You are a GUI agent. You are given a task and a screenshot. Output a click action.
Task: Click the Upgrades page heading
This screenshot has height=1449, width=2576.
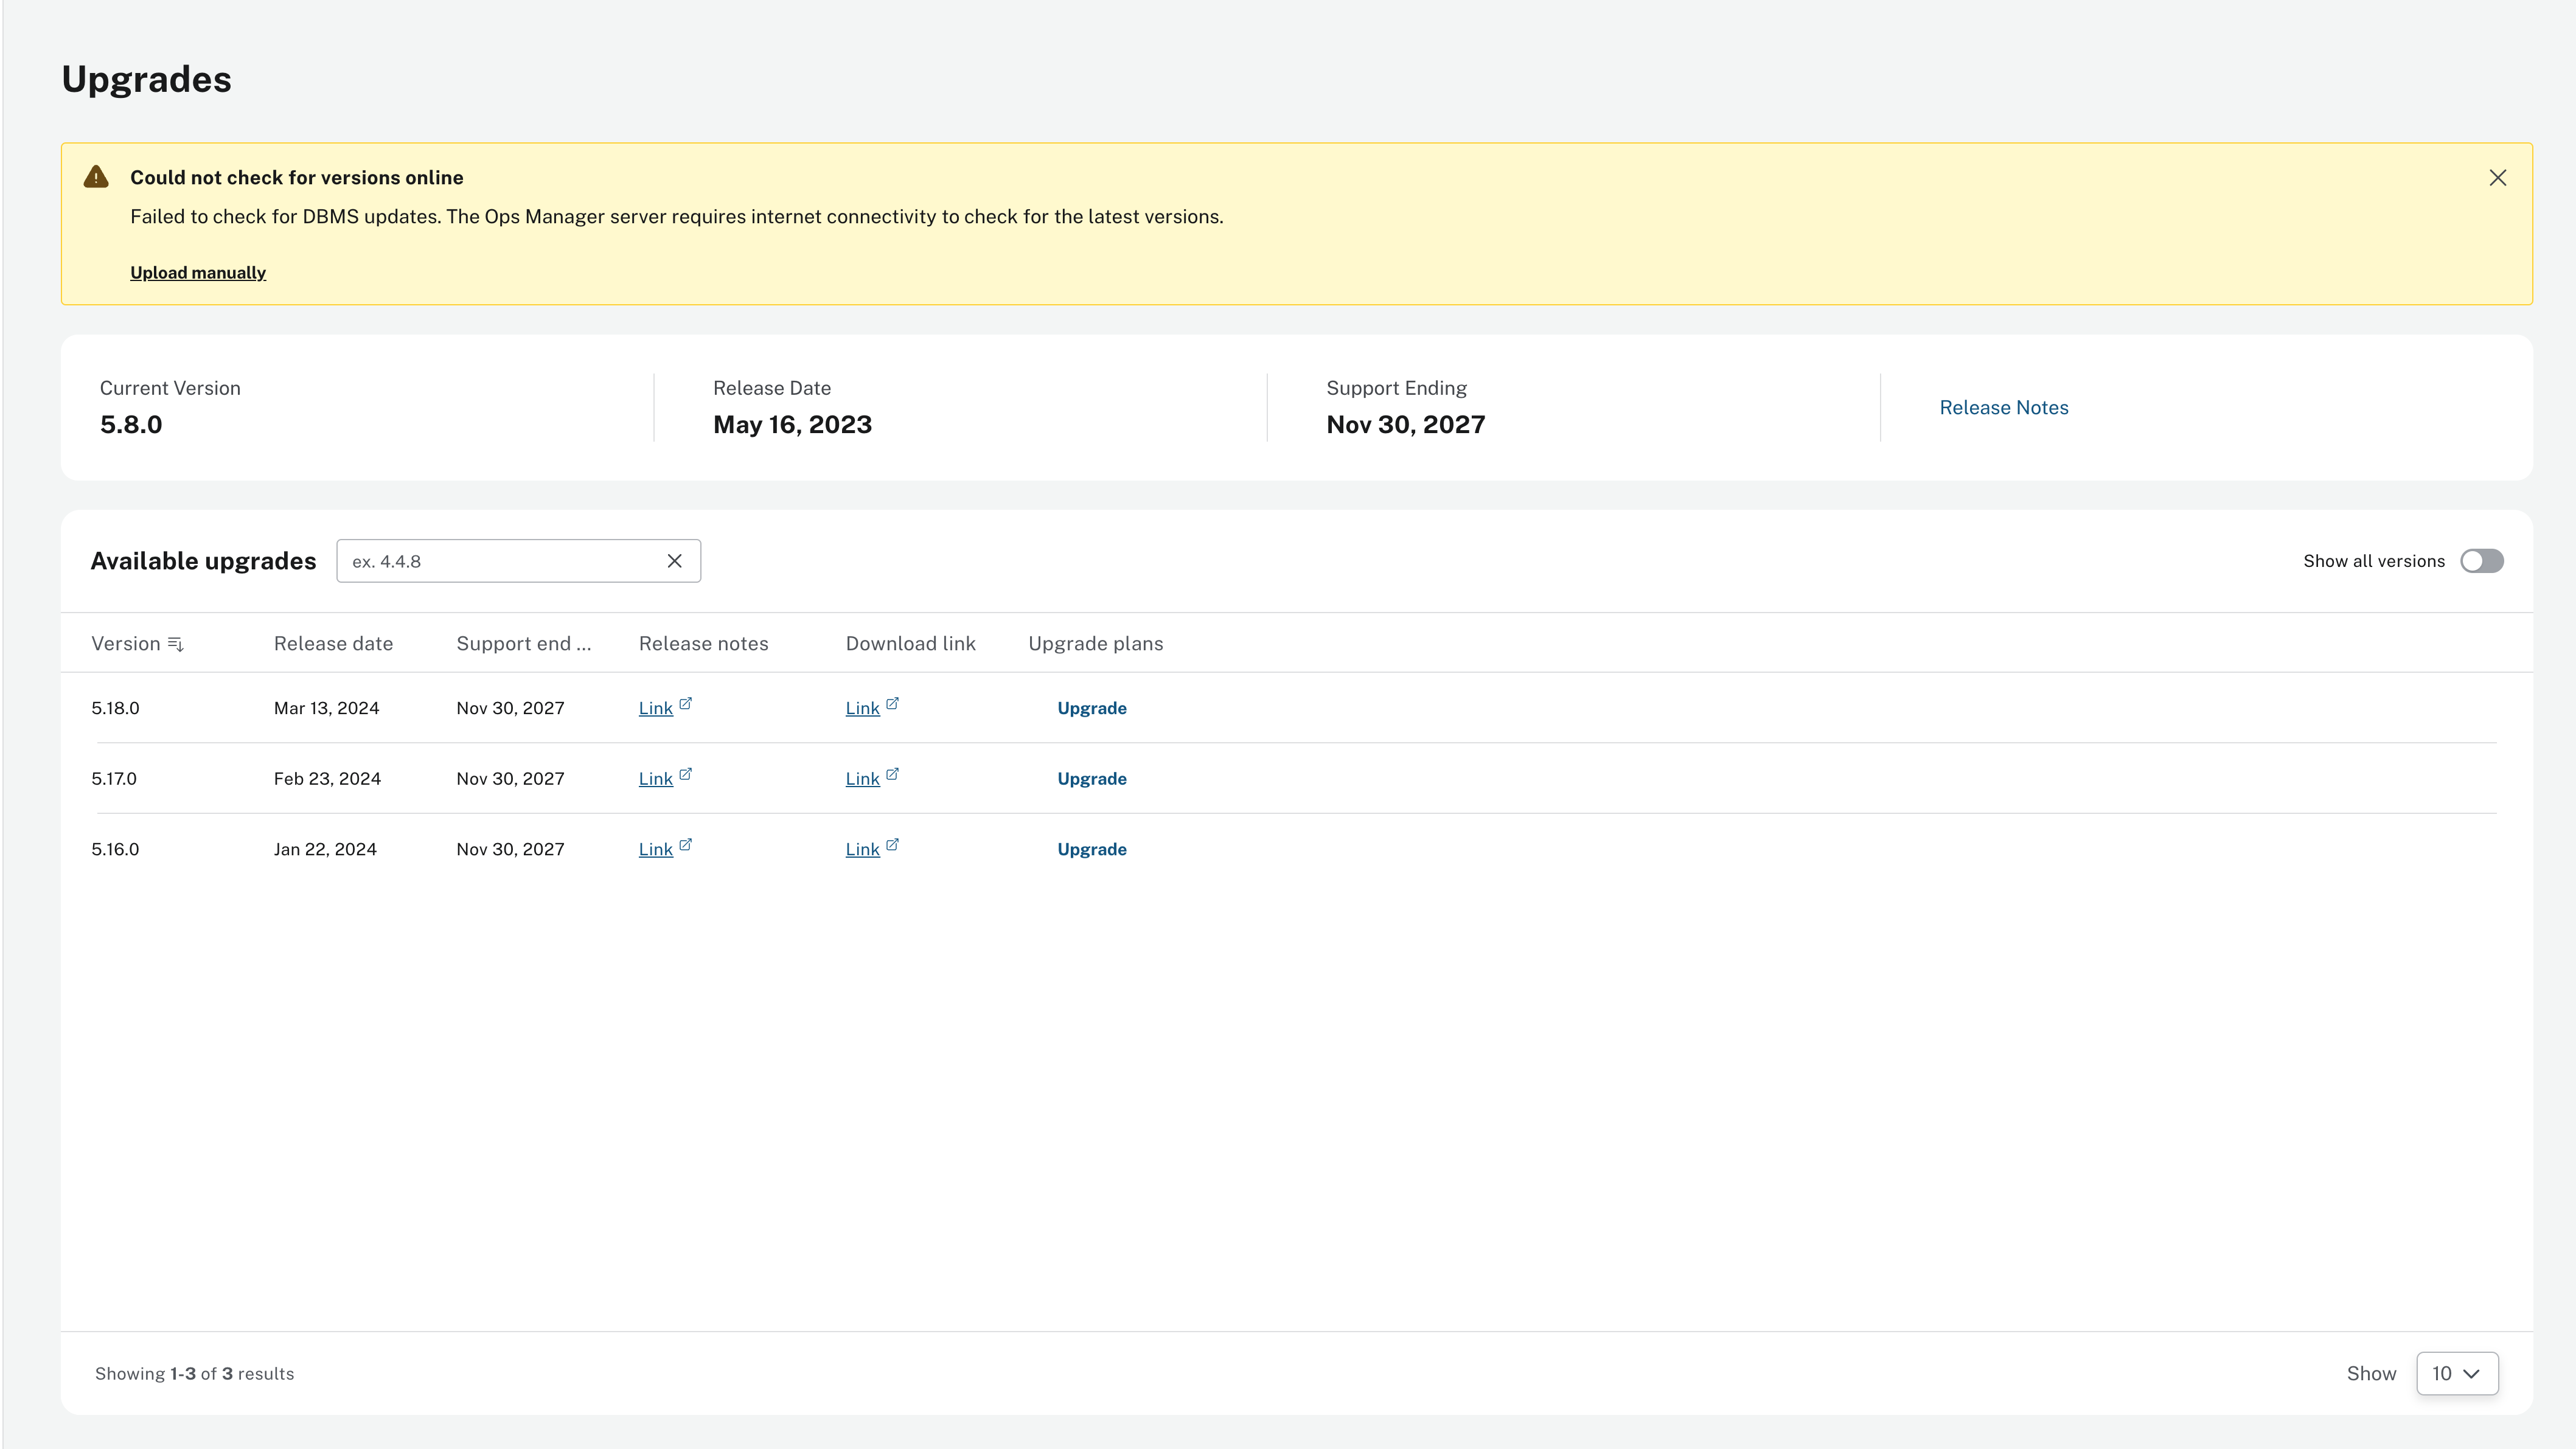[147, 80]
